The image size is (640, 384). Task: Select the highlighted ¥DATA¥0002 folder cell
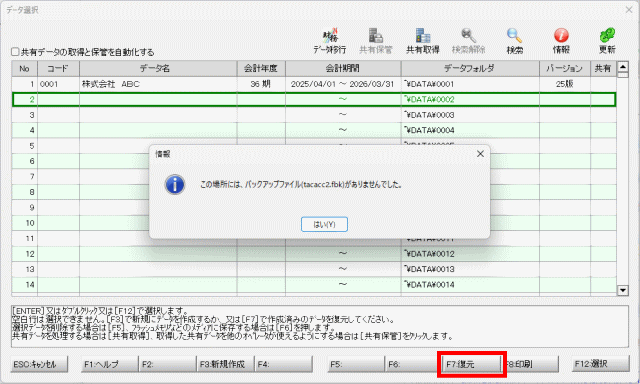pos(470,100)
